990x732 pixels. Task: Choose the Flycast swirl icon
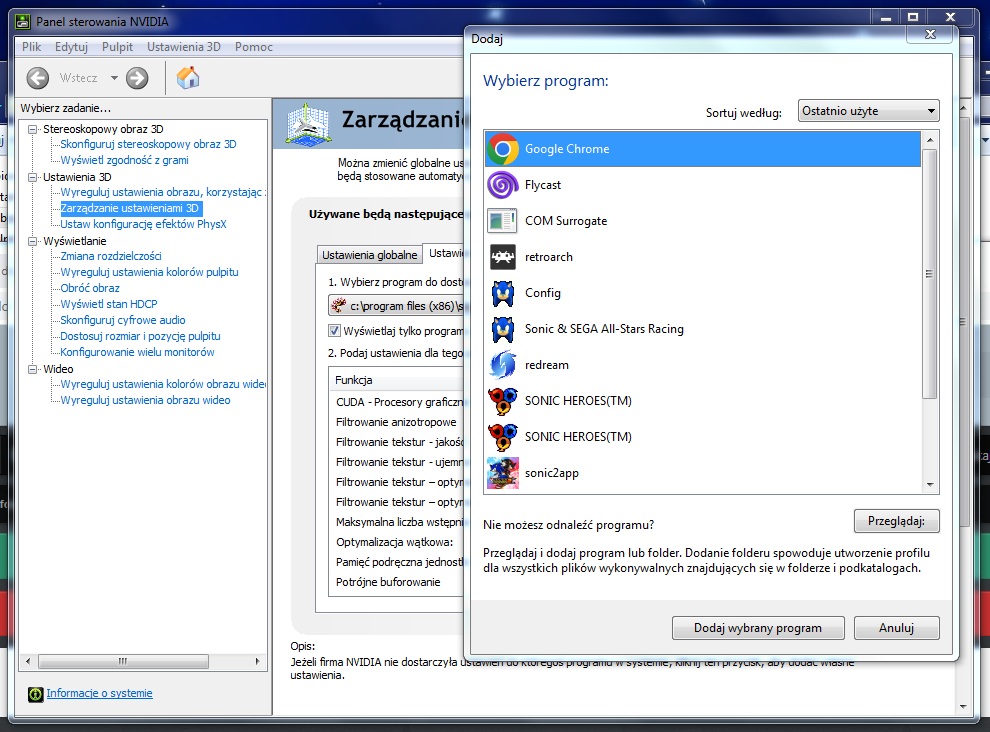[x=503, y=185]
